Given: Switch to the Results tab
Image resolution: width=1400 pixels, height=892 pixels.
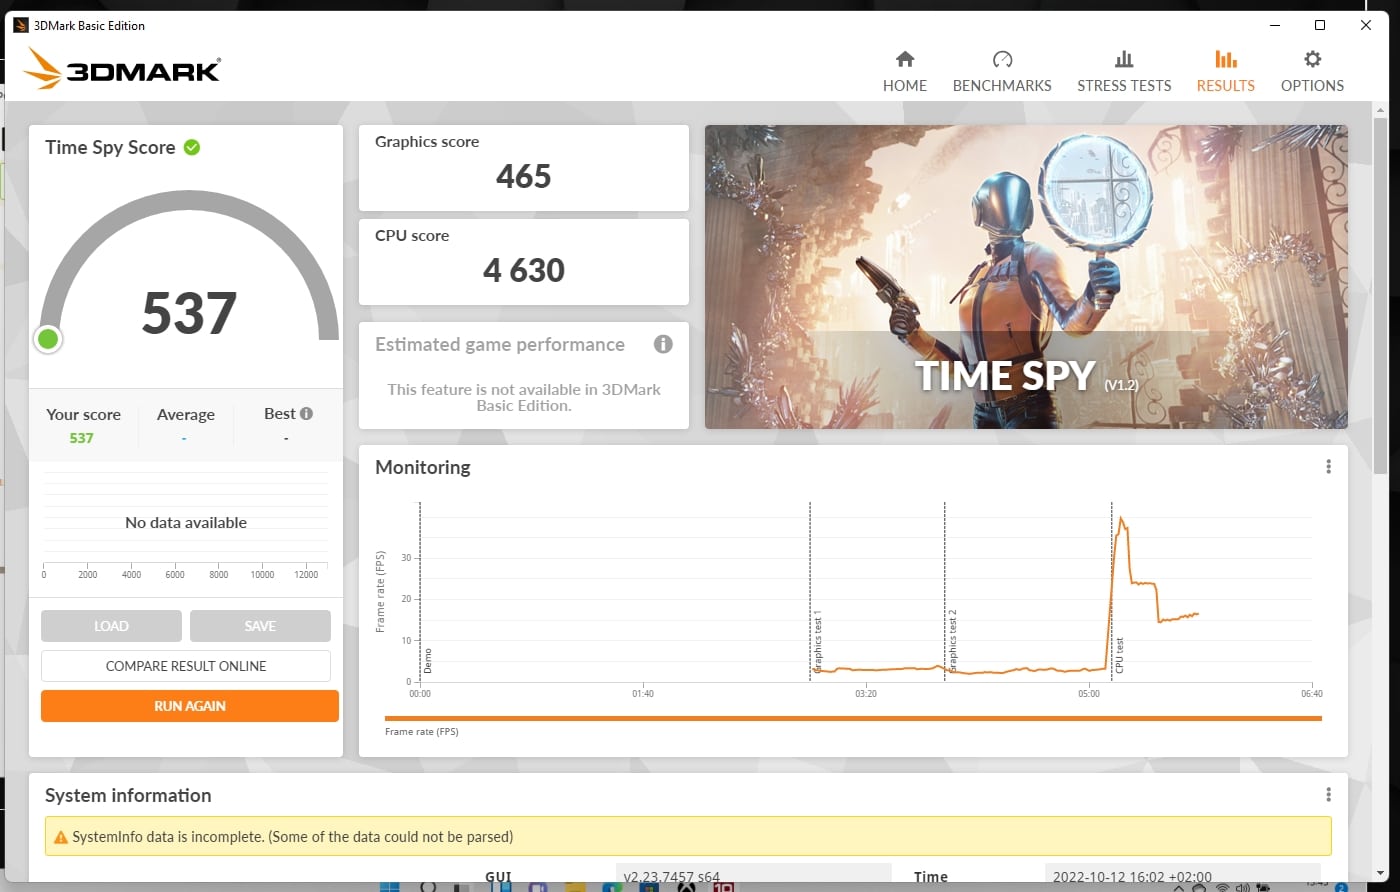Looking at the screenshot, I should (x=1225, y=70).
